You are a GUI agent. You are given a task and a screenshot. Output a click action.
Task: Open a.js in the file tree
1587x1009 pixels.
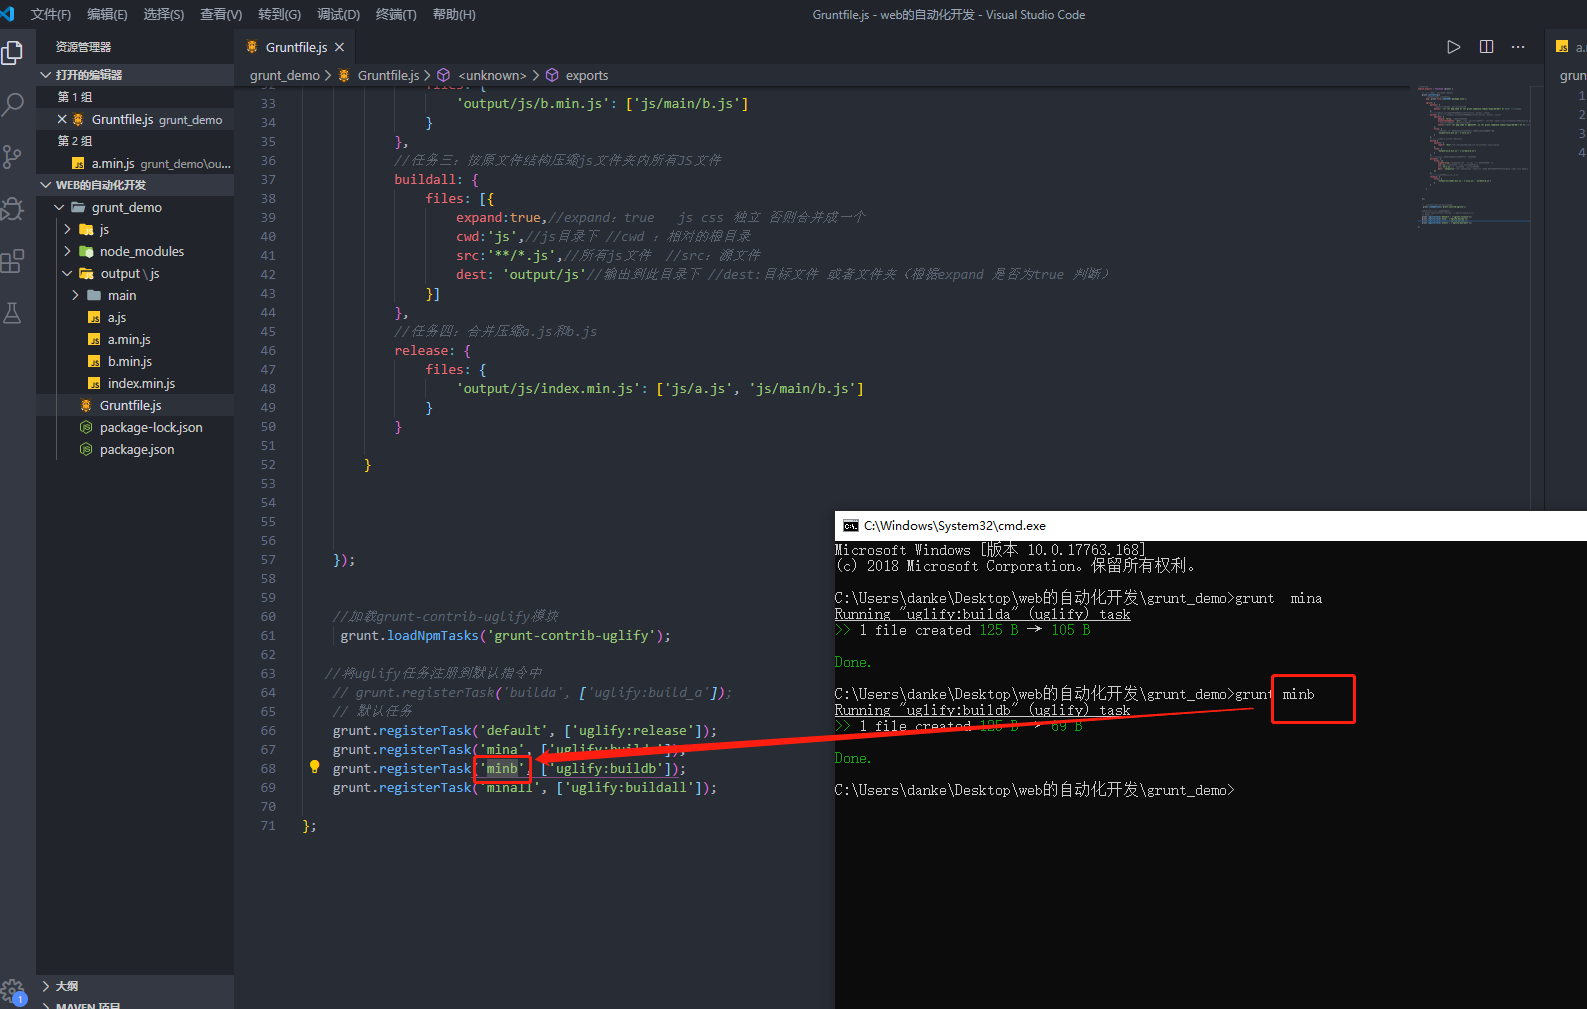tap(135, 317)
